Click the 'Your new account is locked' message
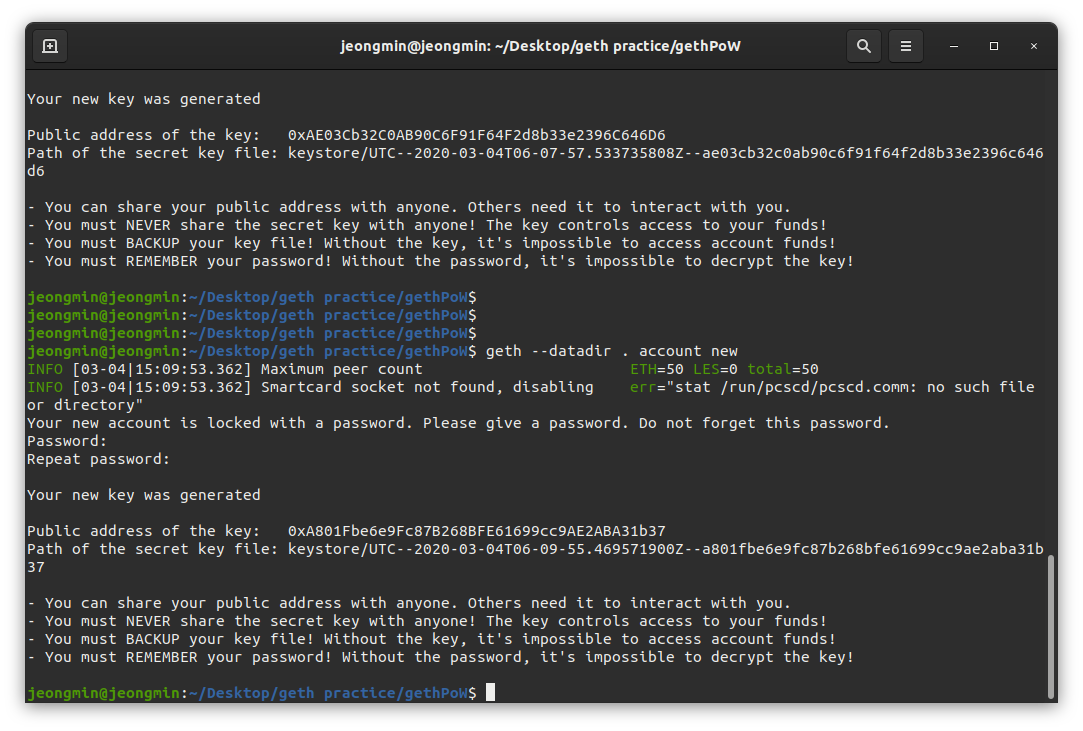This screenshot has height=731, width=1083. pyautogui.click(x=458, y=423)
